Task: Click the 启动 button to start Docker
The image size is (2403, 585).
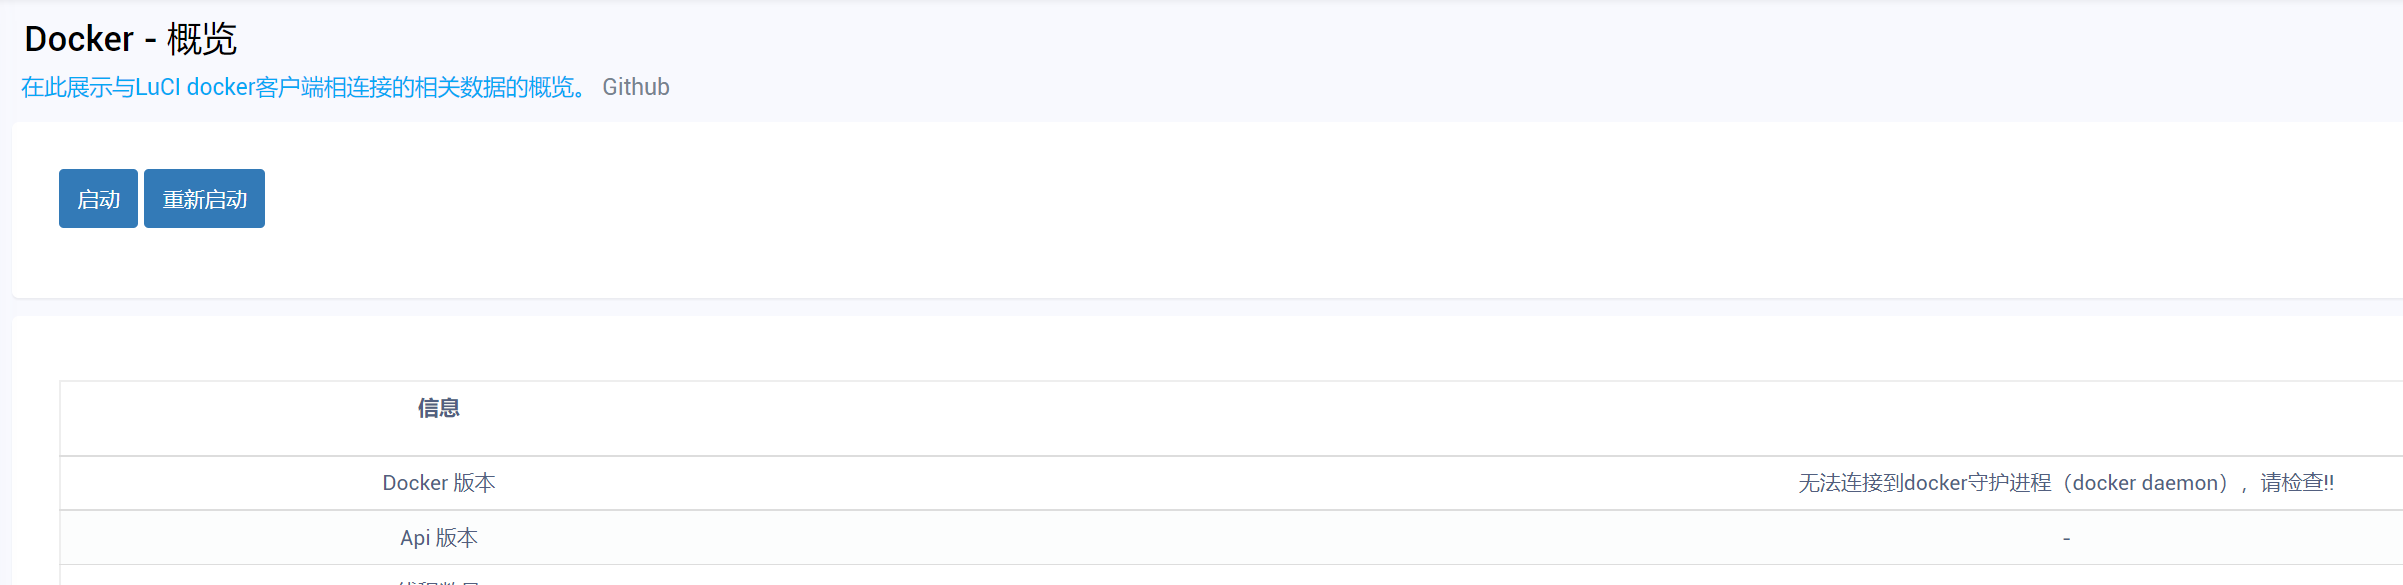Action: (97, 198)
